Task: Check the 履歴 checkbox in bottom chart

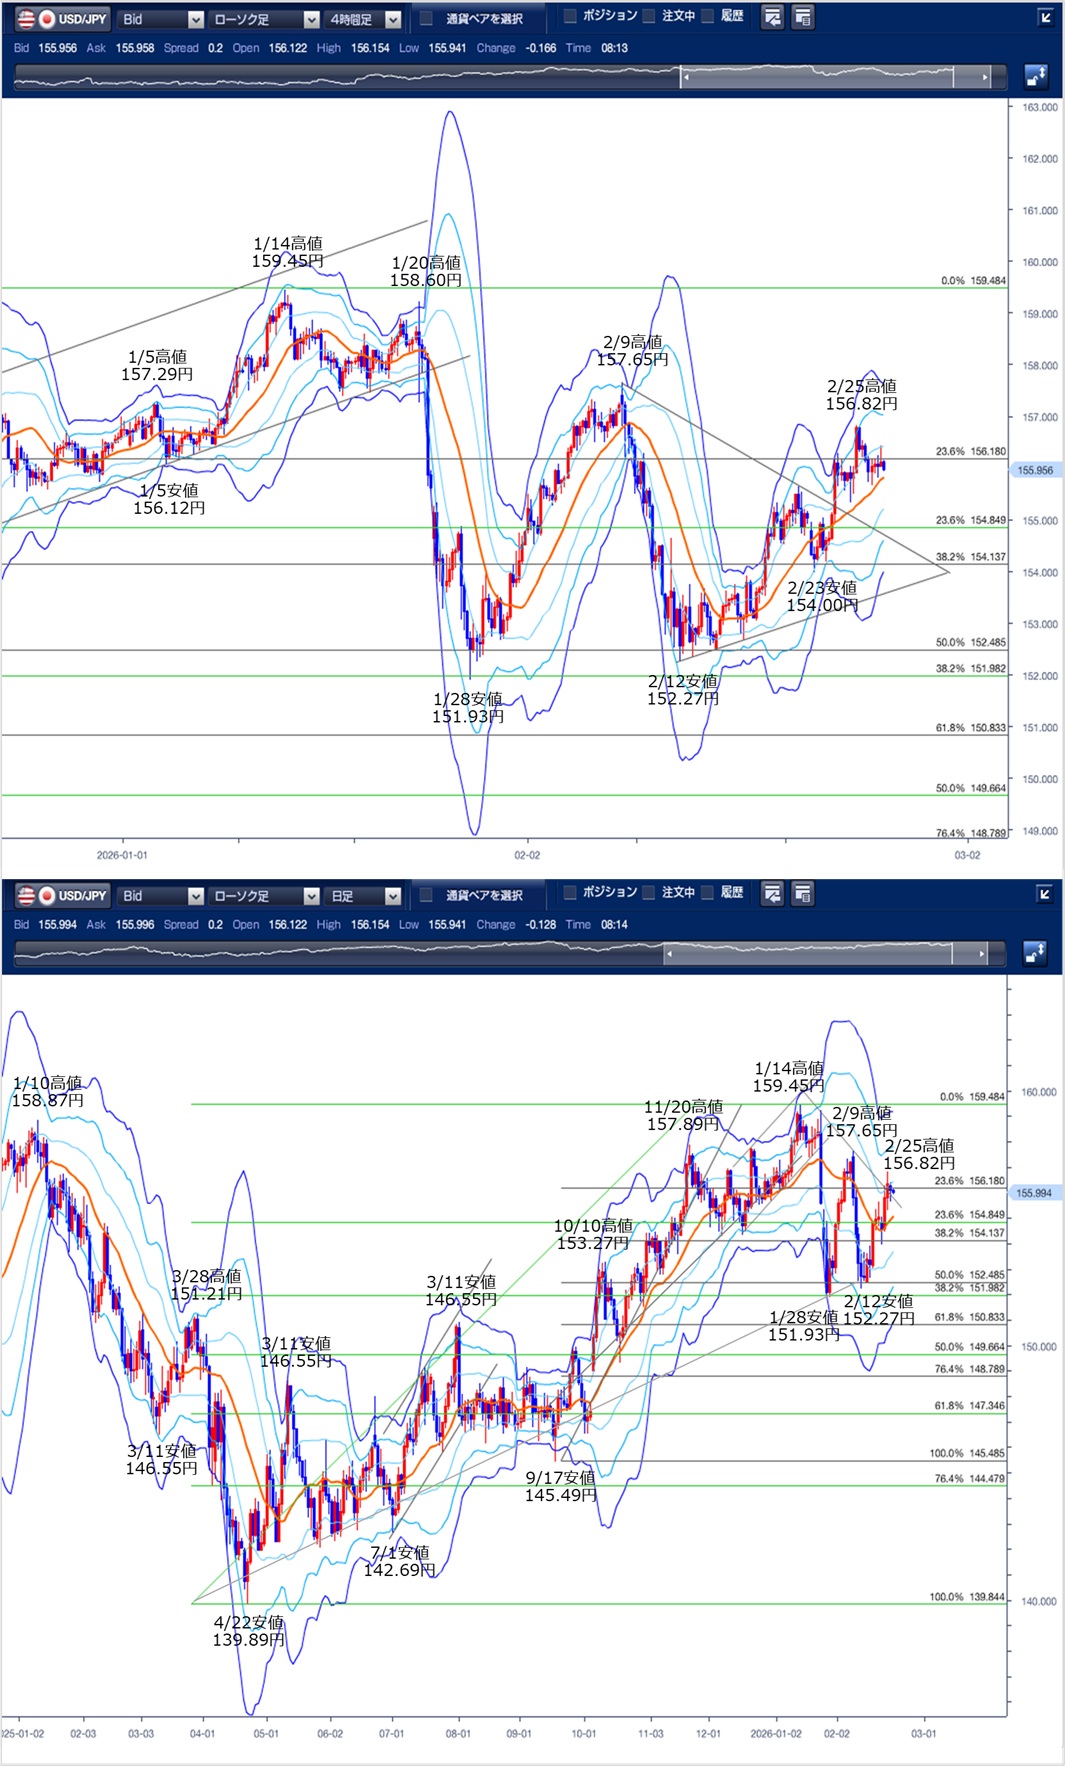Action: [708, 892]
